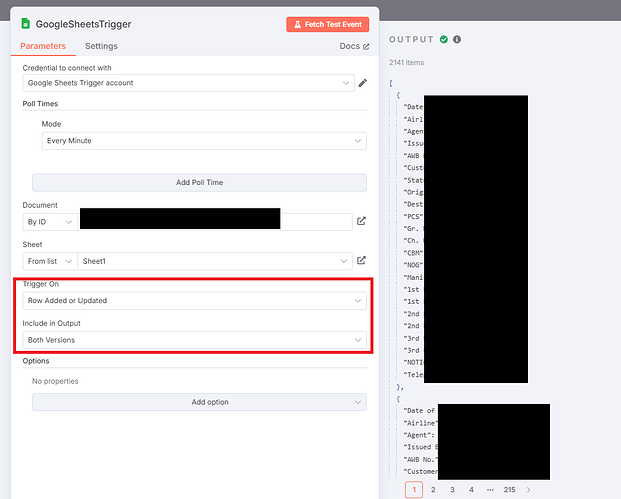
Task: Click the output info icon
Action: pos(457,39)
